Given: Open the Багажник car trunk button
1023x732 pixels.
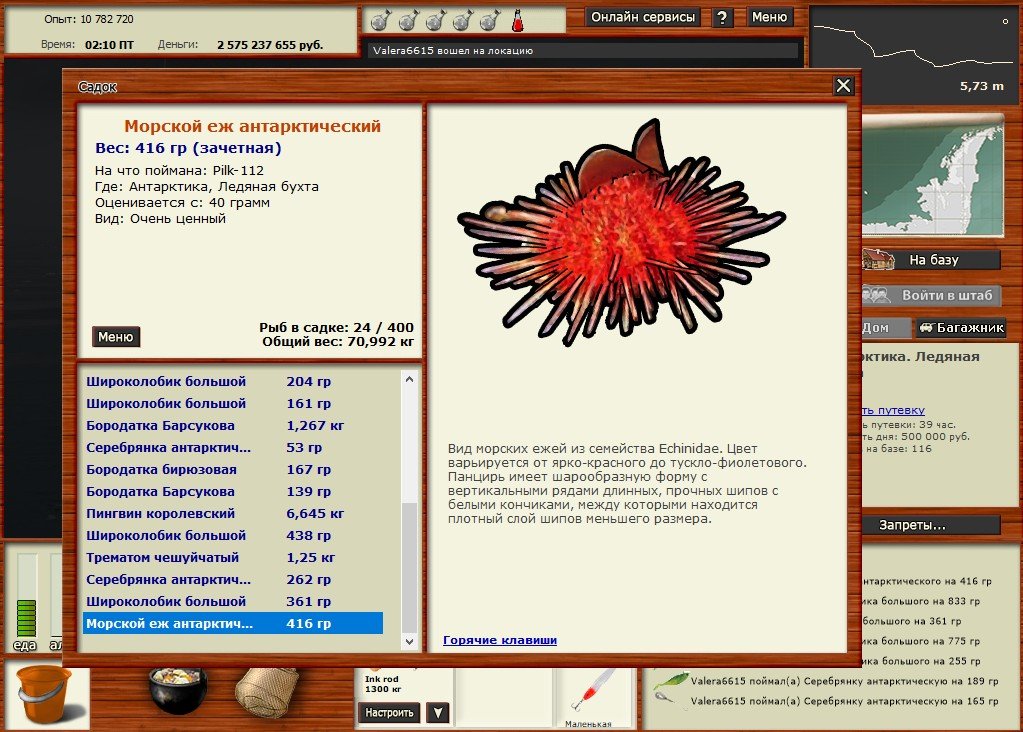Looking at the screenshot, I should (960, 327).
